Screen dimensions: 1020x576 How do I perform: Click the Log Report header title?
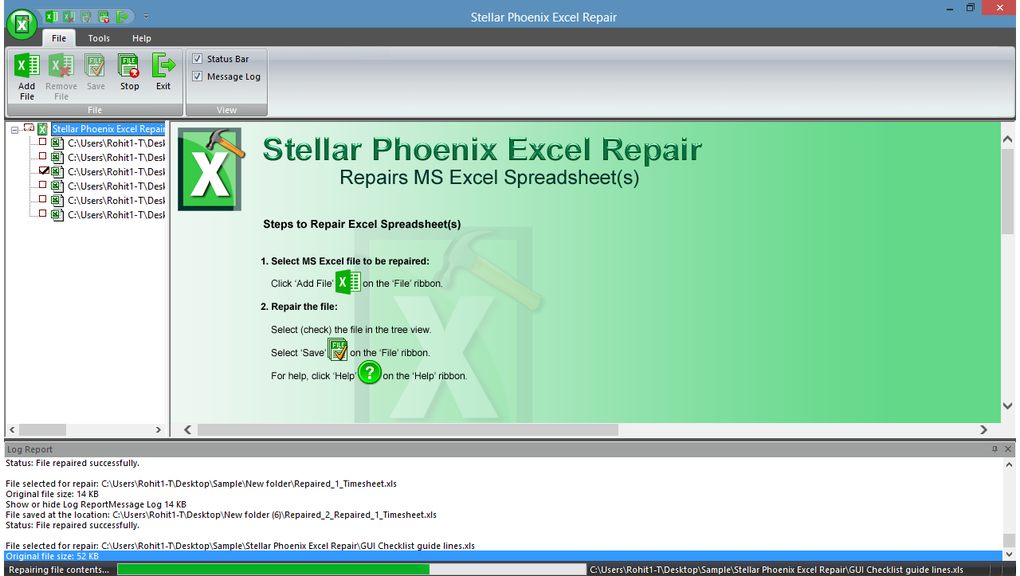point(30,449)
